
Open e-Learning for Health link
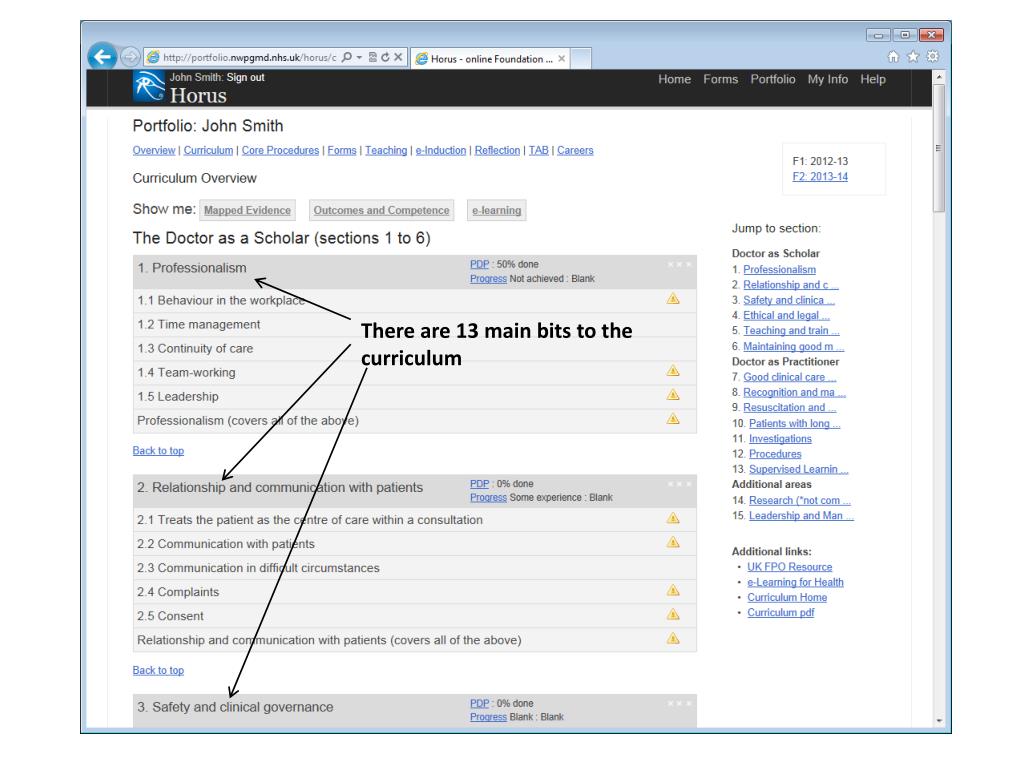coord(795,582)
